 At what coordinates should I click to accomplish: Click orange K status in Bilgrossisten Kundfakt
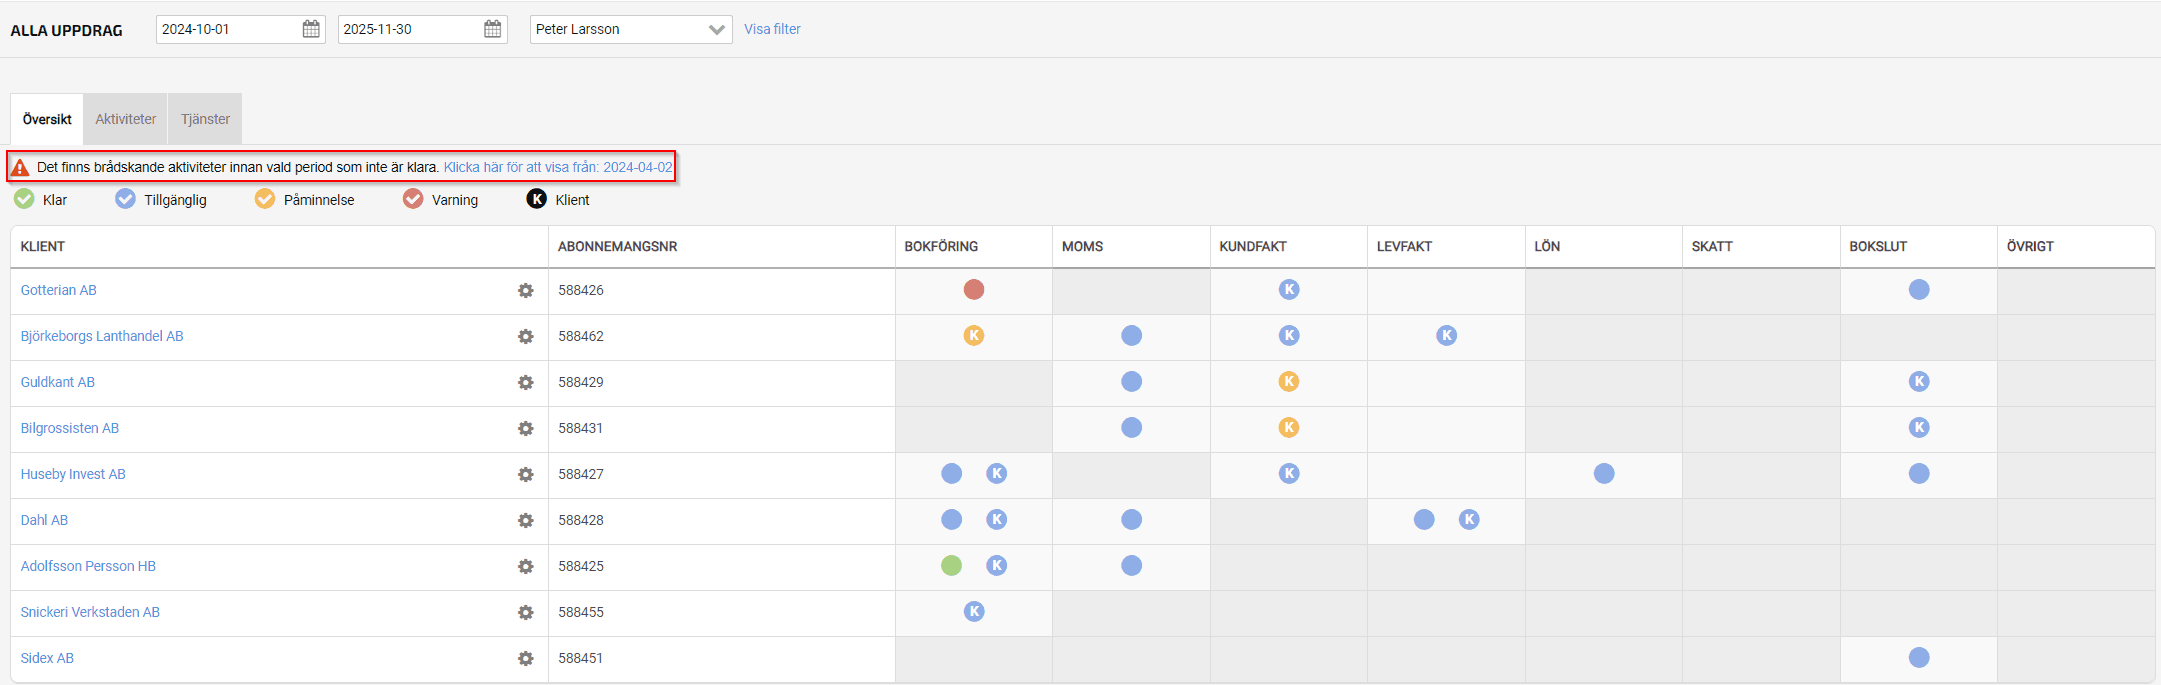pos(1289,427)
